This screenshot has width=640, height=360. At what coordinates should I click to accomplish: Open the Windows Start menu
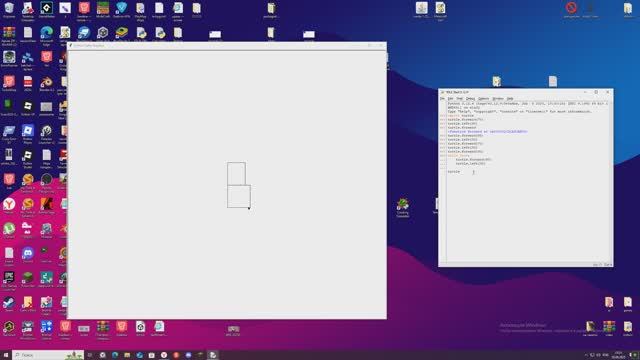point(6,355)
